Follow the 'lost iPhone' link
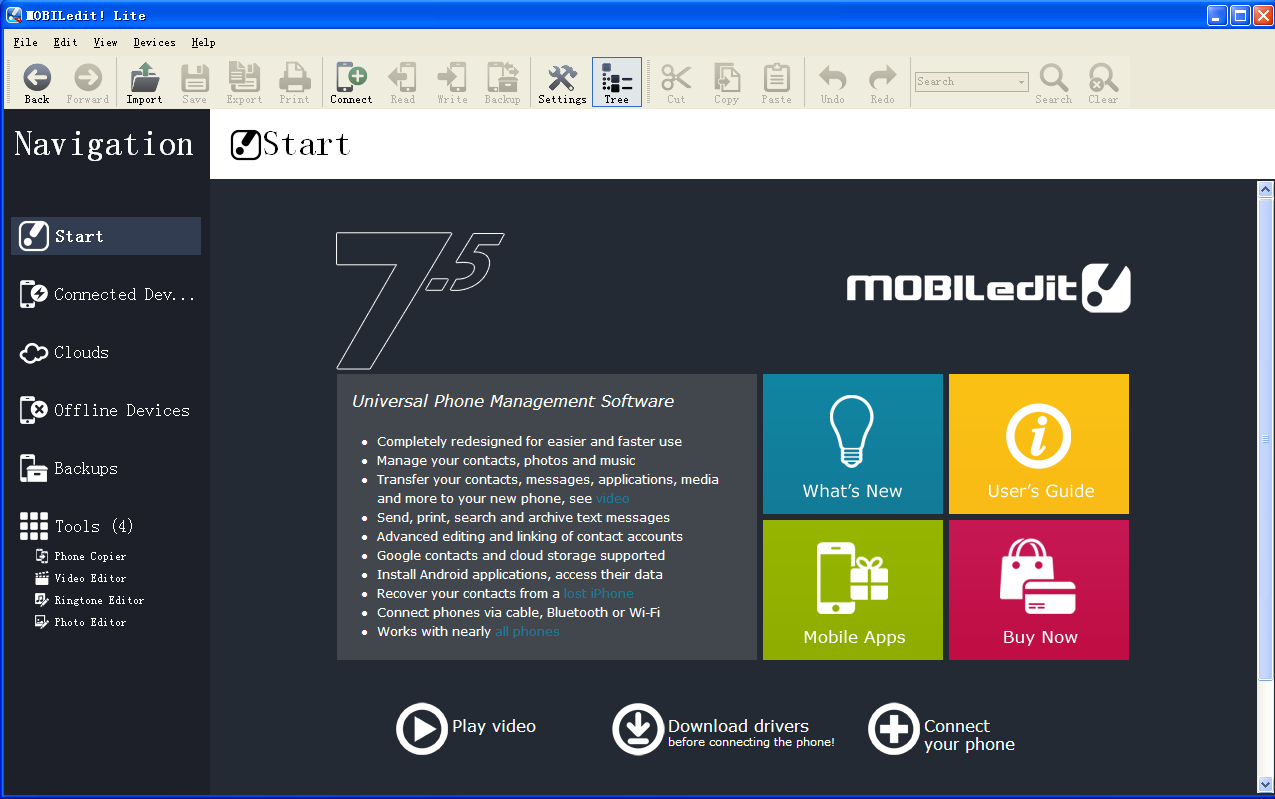The image size is (1275, 799). pos(598,593)
